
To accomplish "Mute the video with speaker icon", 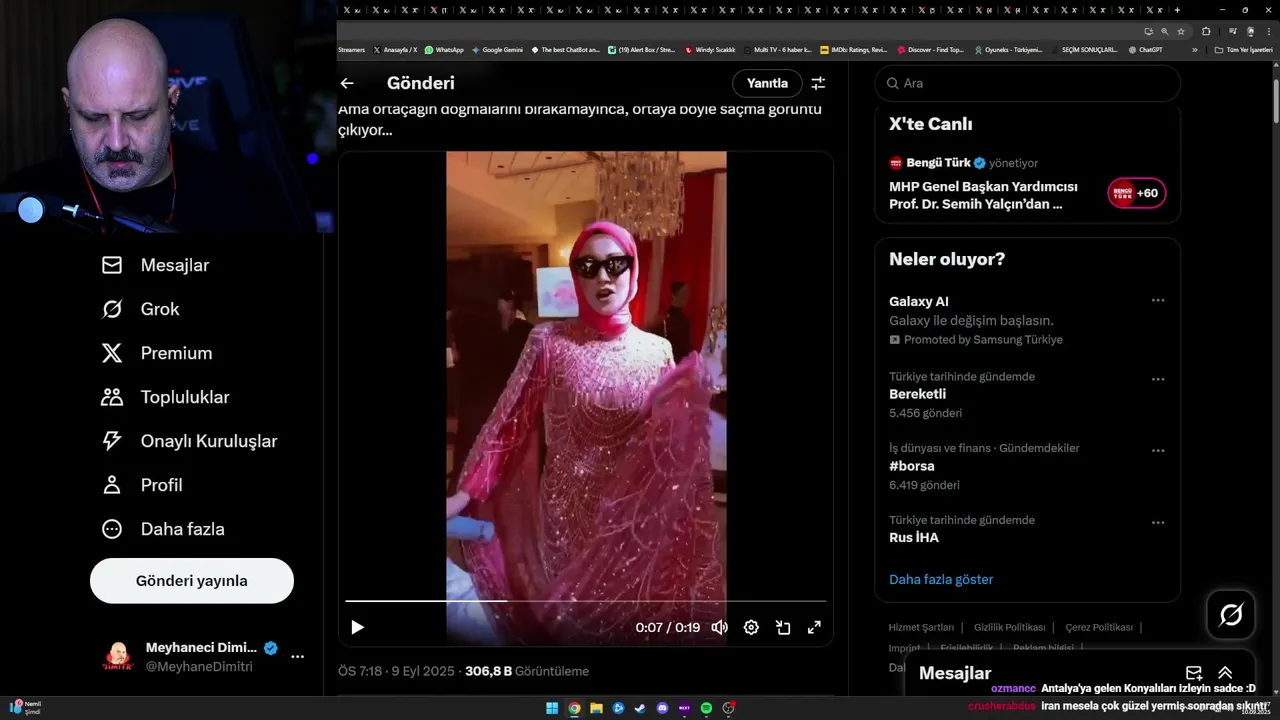I will (719, 627).
